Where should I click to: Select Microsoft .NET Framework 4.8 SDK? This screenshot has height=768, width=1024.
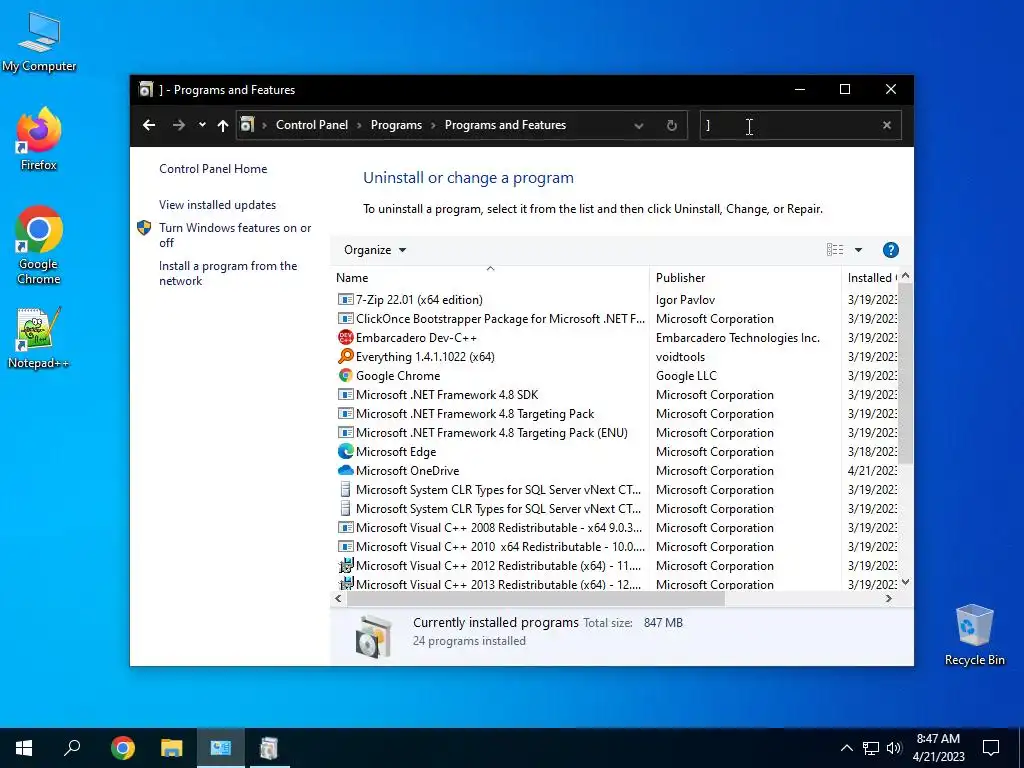coord(447,394)
